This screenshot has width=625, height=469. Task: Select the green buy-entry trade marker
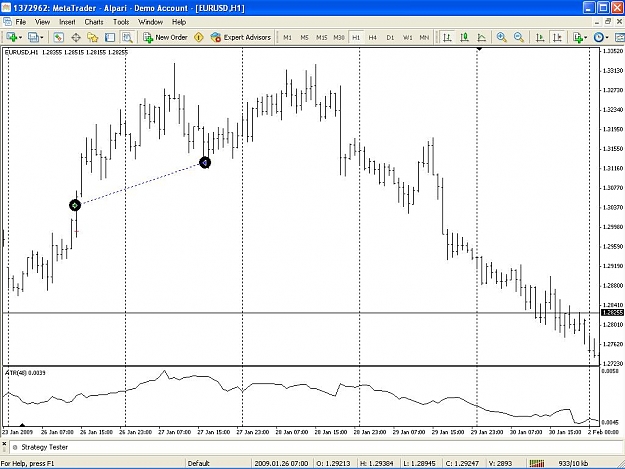(x=75, y=205)
